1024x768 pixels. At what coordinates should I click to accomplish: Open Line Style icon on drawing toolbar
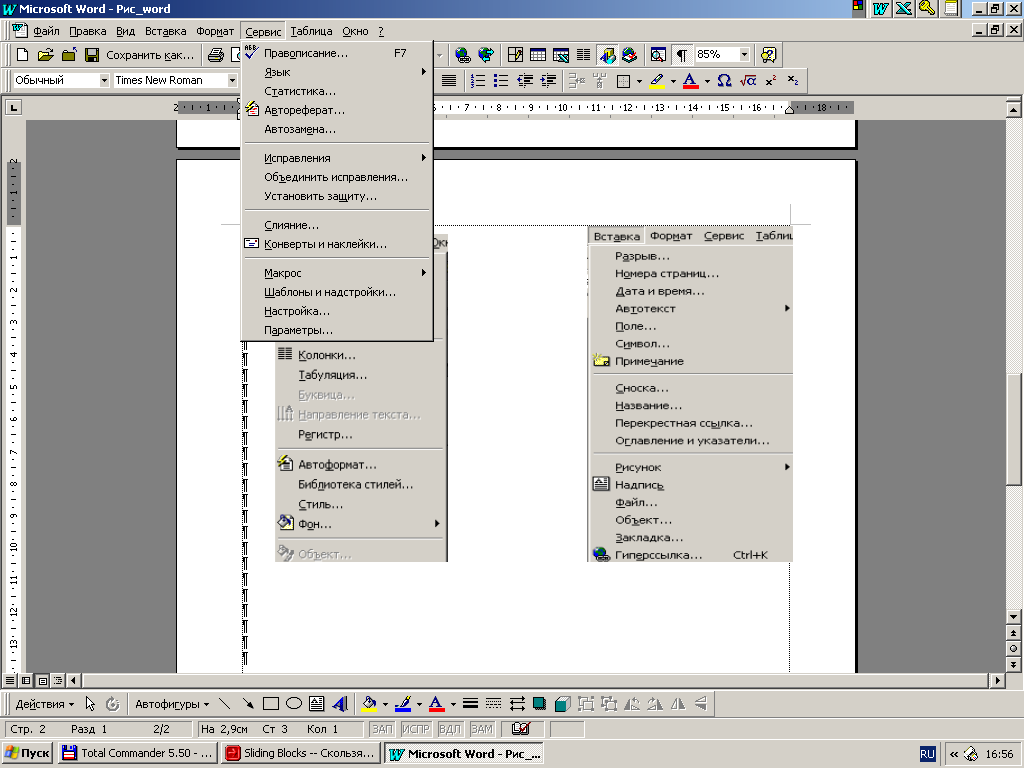click(470, 704)
